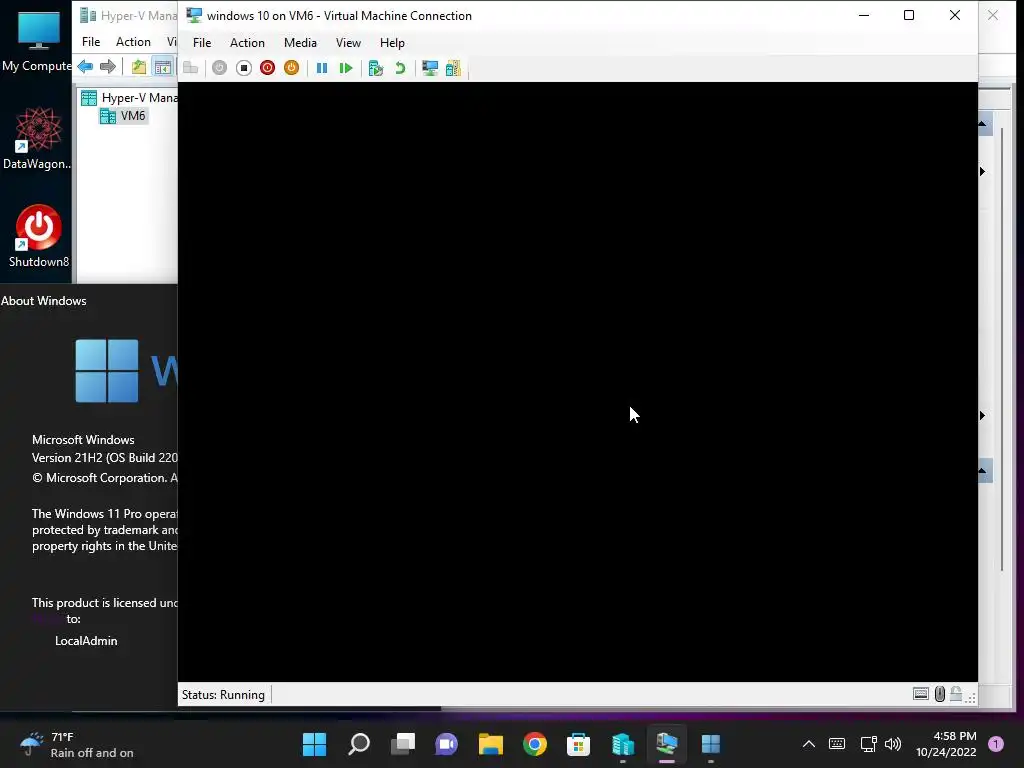This screenshot has width=1024, height=768.
Task: Click the black VM display area
Action: pyautogui.click(x=577, y=382)
